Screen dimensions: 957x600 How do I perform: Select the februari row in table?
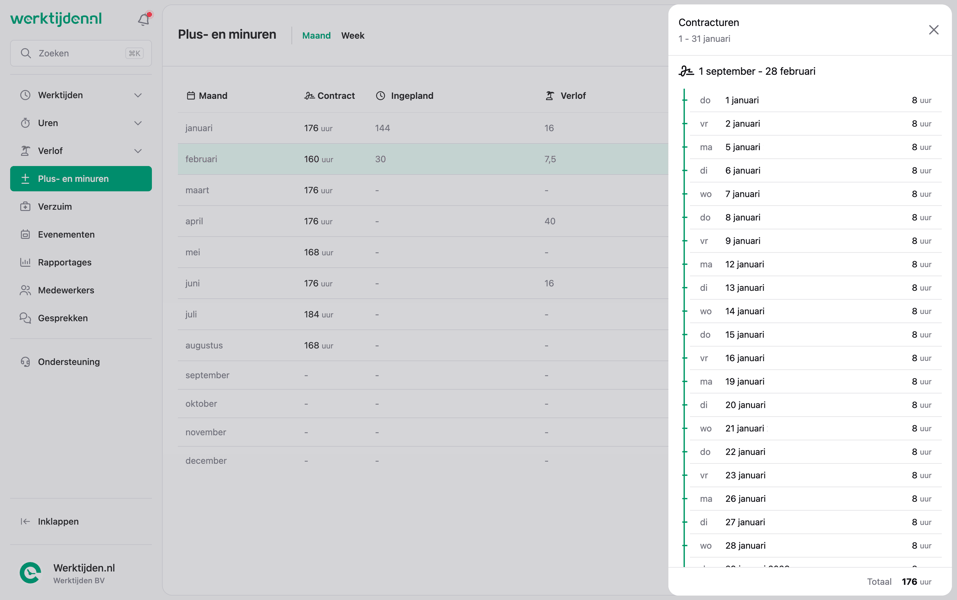(423, 159)
